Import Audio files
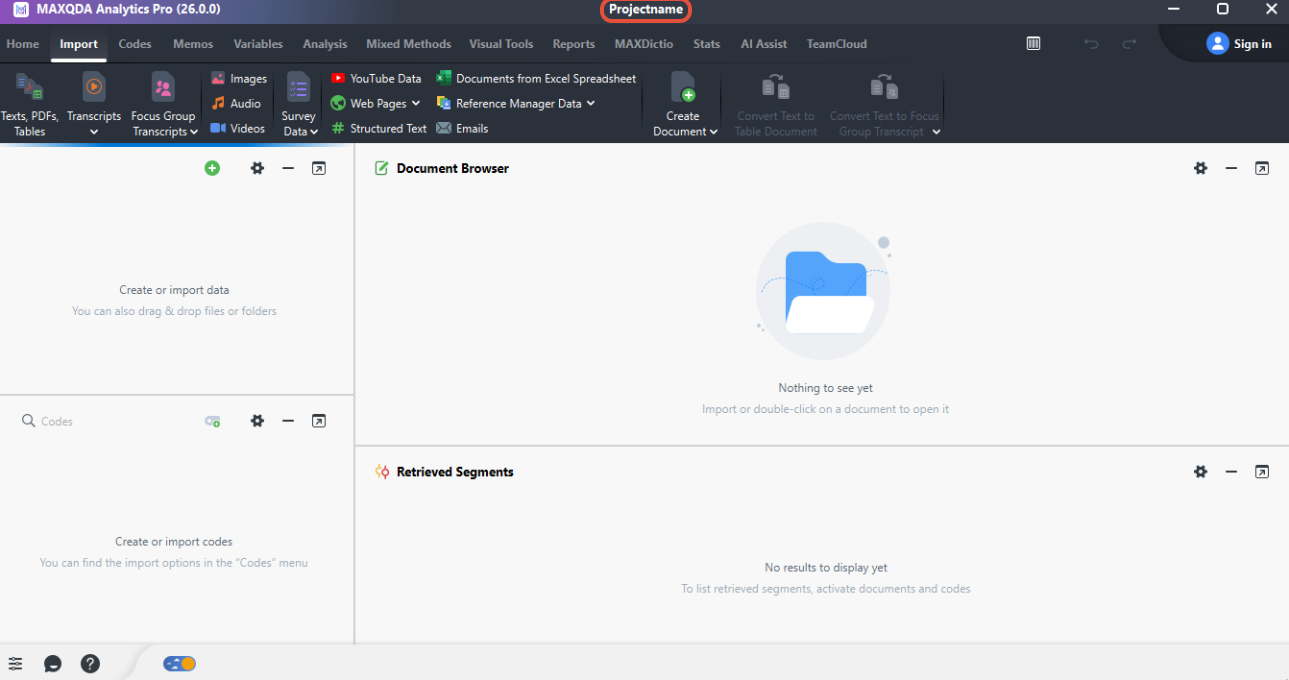The width and height of the screenshot is (1289, 680). [236, 104]
